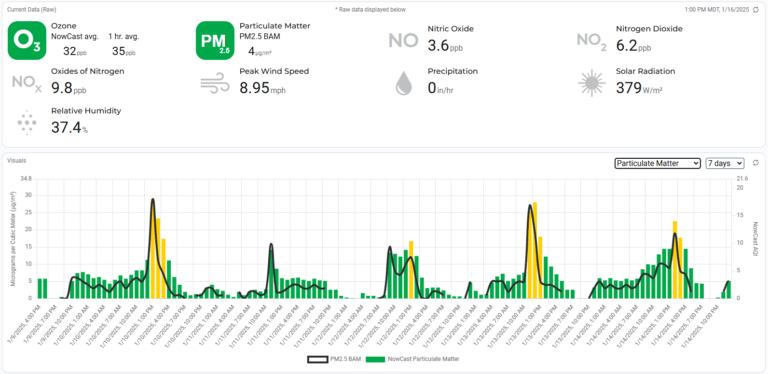Click the NOx Oxides of Nitrogen icon
The image size is (768, 374).
[x=27, y=84]
